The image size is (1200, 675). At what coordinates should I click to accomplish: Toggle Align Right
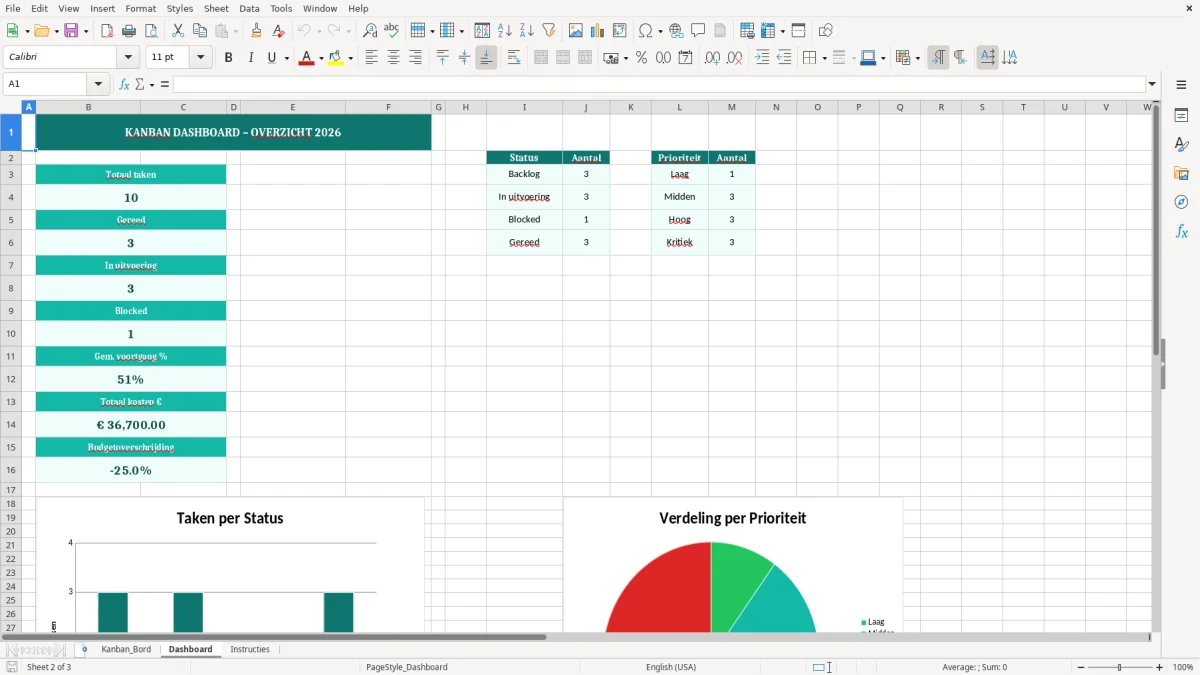pyautogui.click(x=416, y=58)
